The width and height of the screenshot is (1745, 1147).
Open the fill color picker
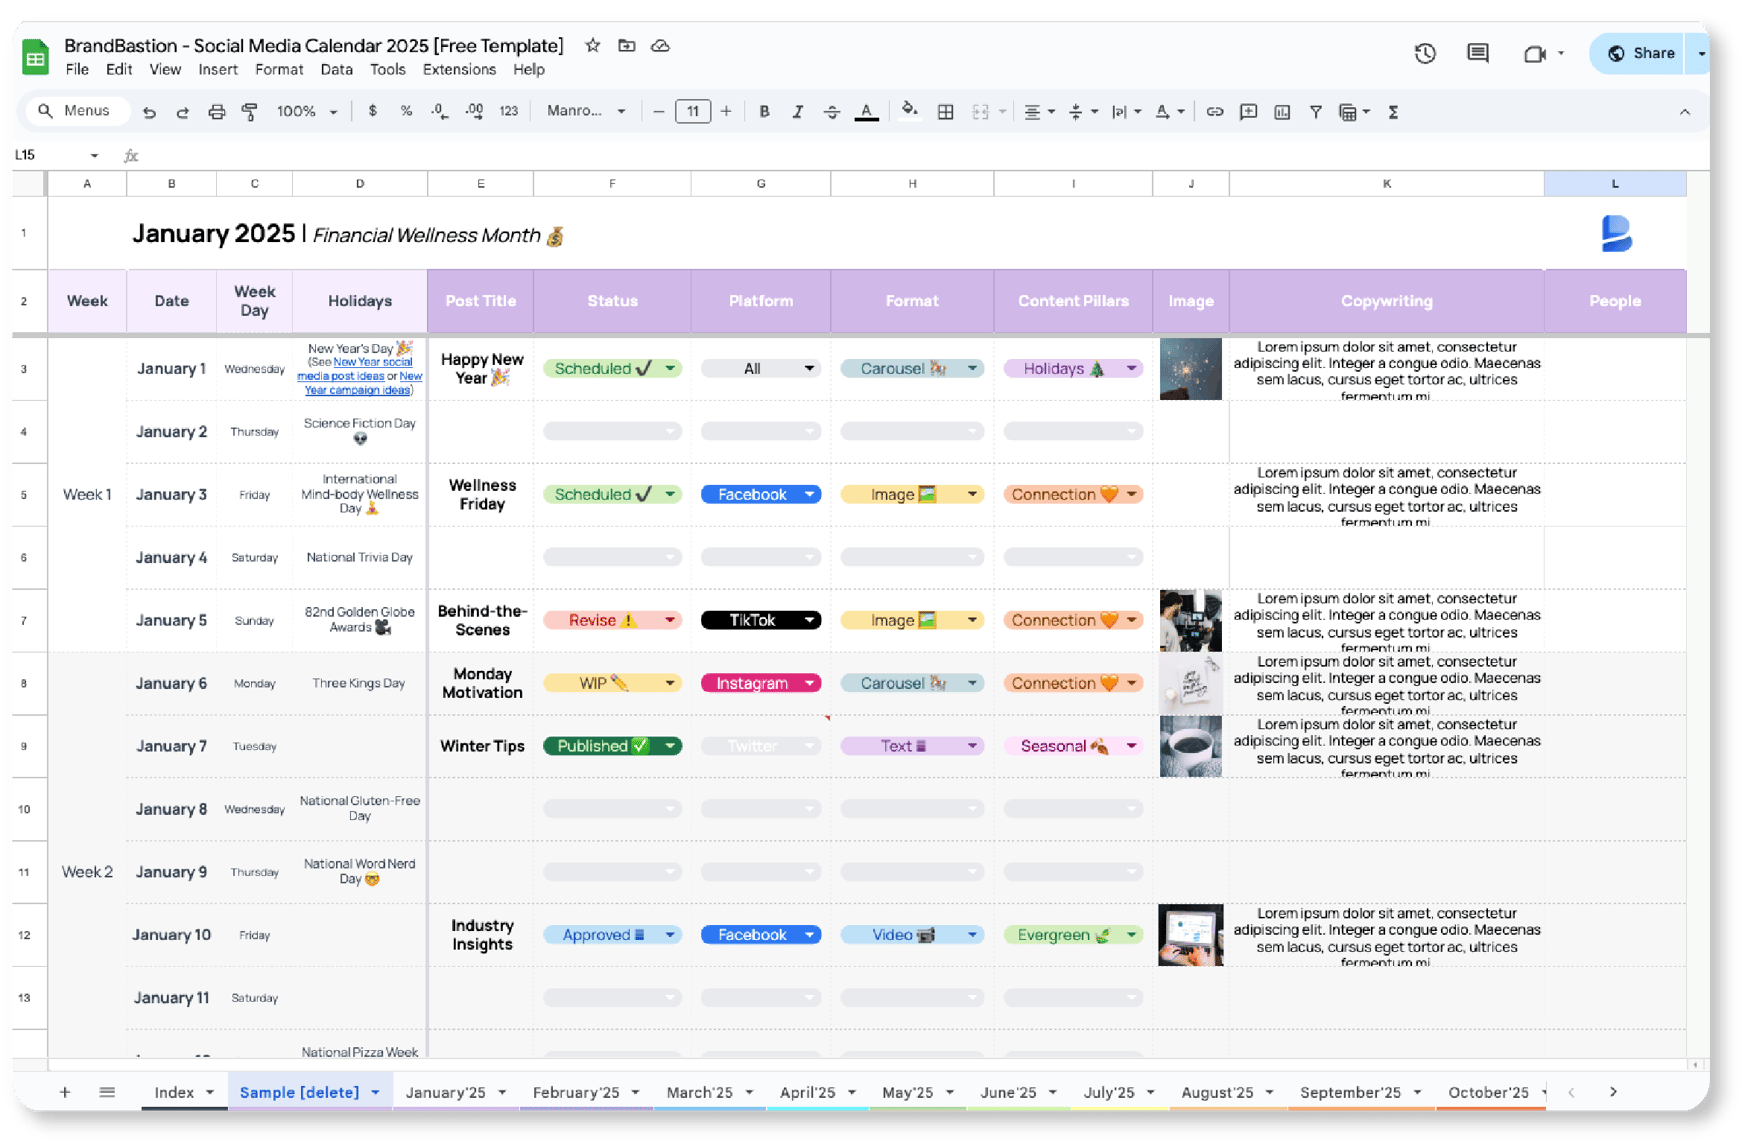[907, 111]
